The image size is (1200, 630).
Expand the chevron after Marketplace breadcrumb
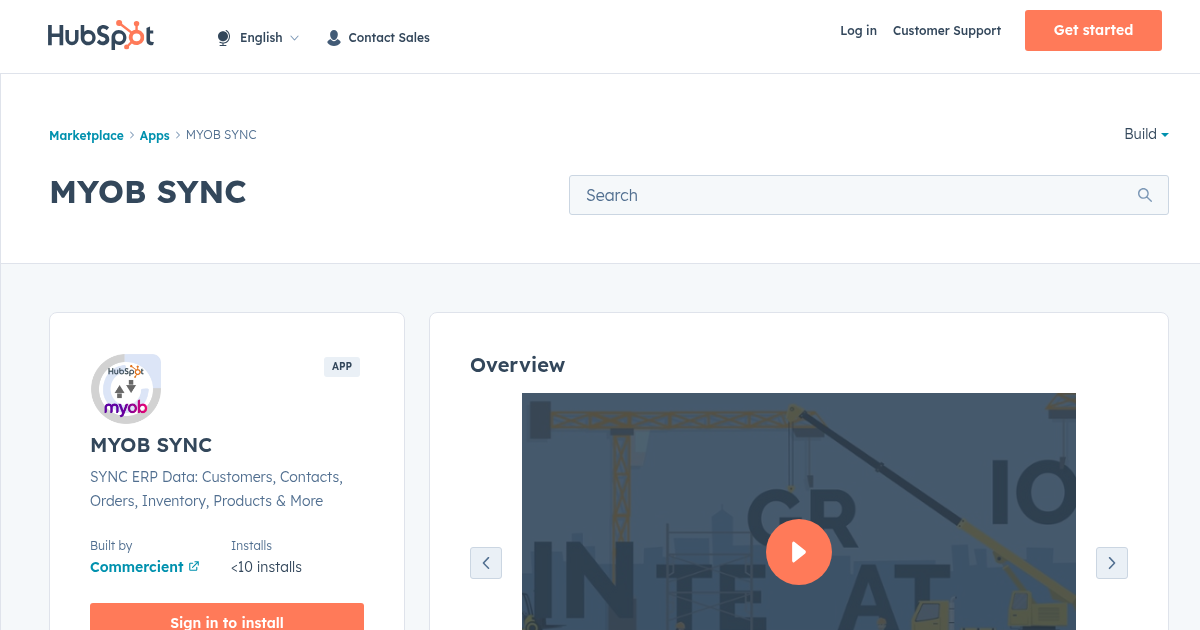(131, 135)
